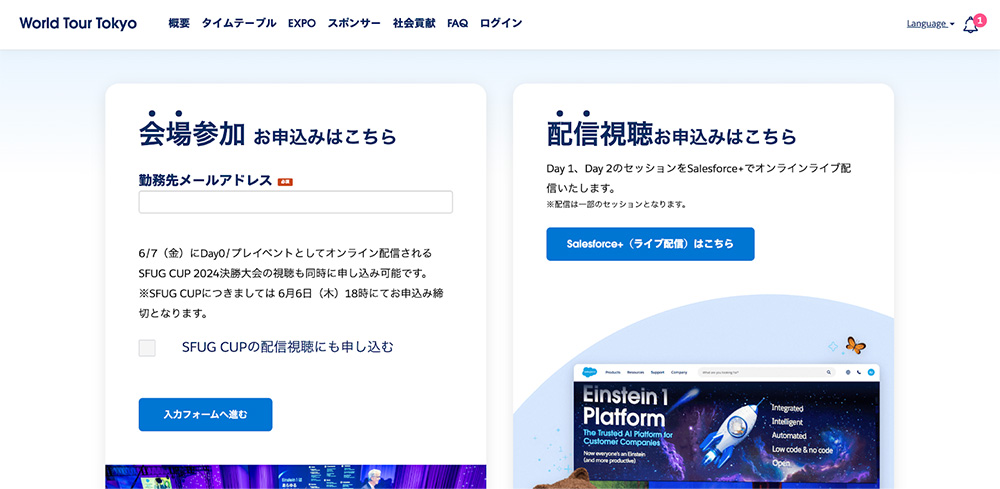Open the 概要 menu item
This screenshot has width=1000, height=489.
click(179, 23)
